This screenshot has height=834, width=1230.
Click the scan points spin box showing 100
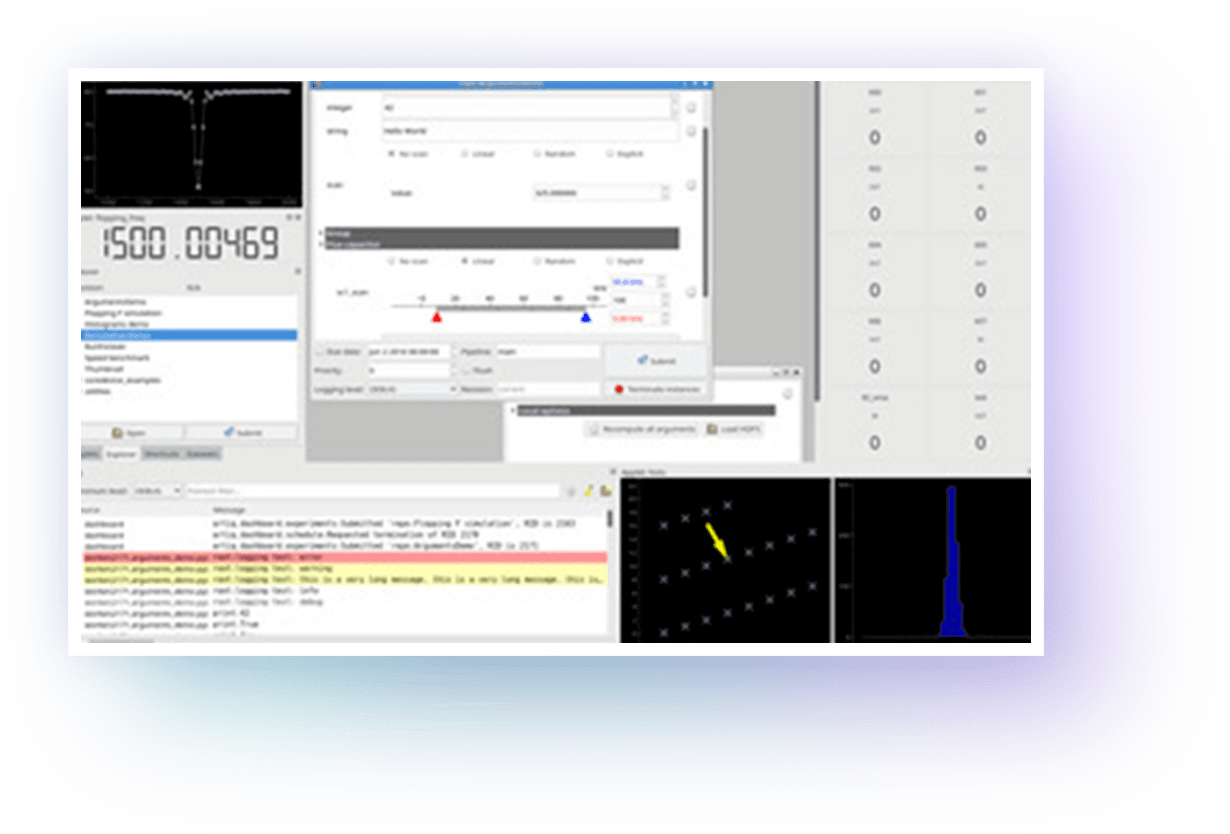pos(638,301)
